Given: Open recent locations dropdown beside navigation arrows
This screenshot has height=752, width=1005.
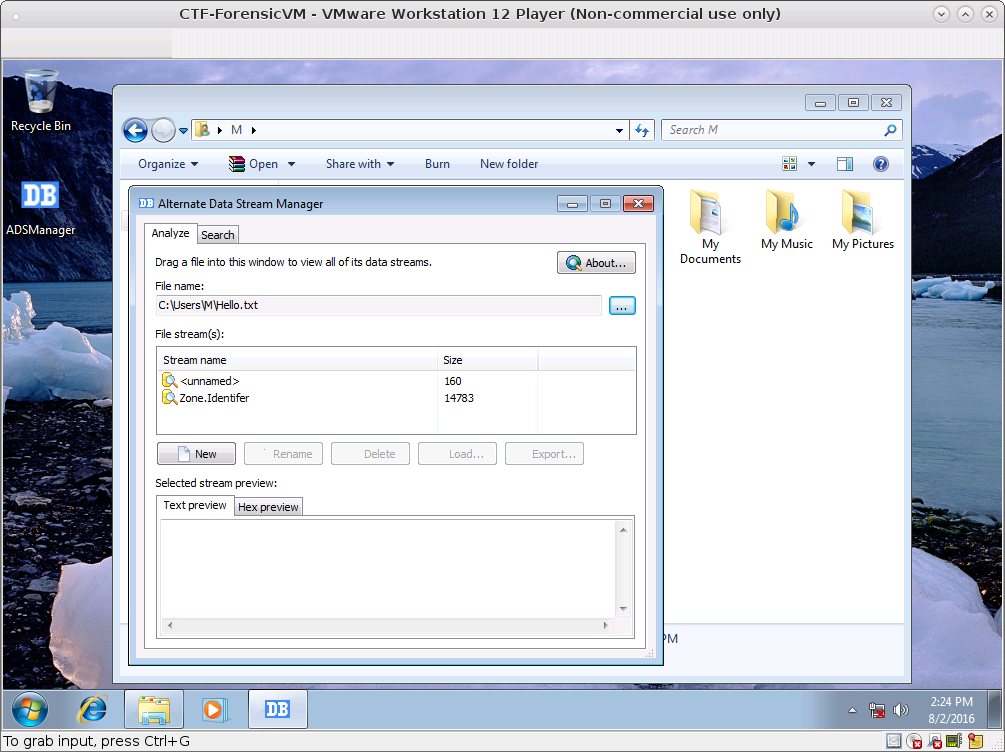Looking at the screenshot, I should pos(183,131).
